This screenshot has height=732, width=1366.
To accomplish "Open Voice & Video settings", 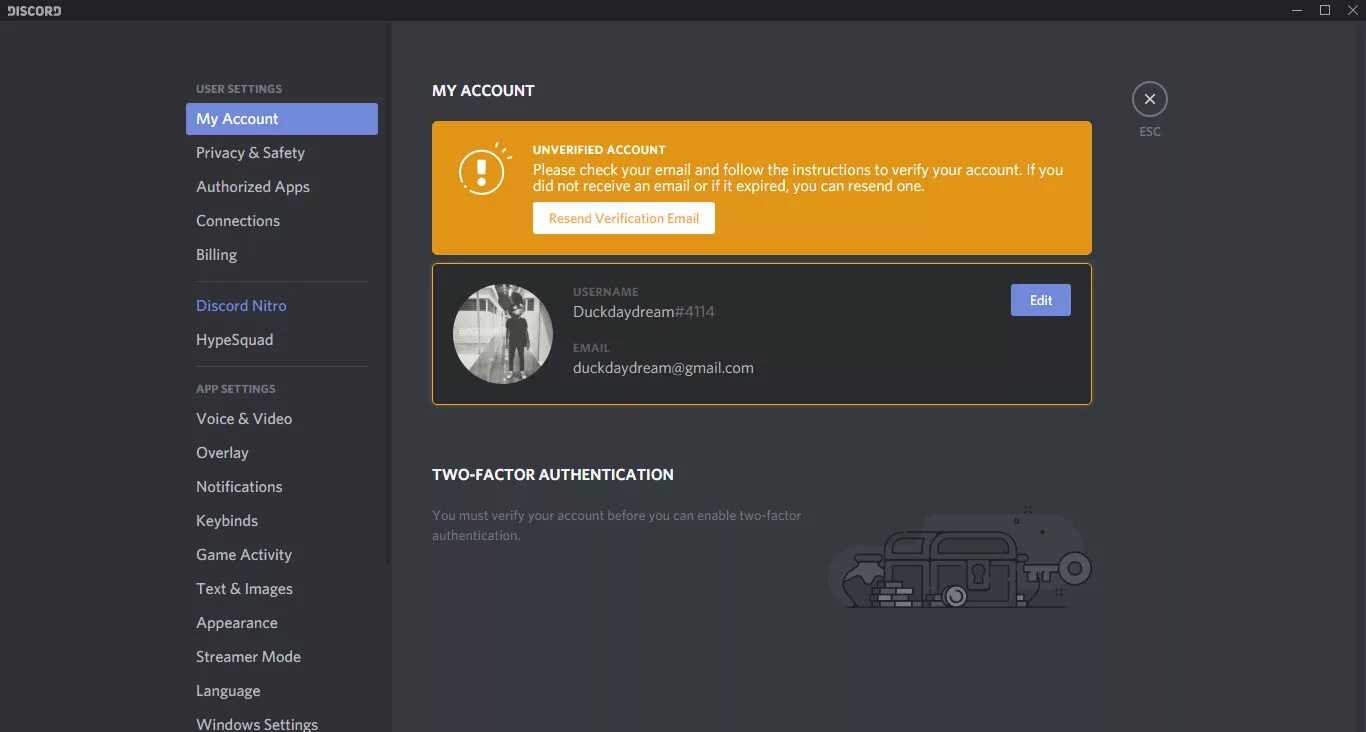I will point(282,419).
